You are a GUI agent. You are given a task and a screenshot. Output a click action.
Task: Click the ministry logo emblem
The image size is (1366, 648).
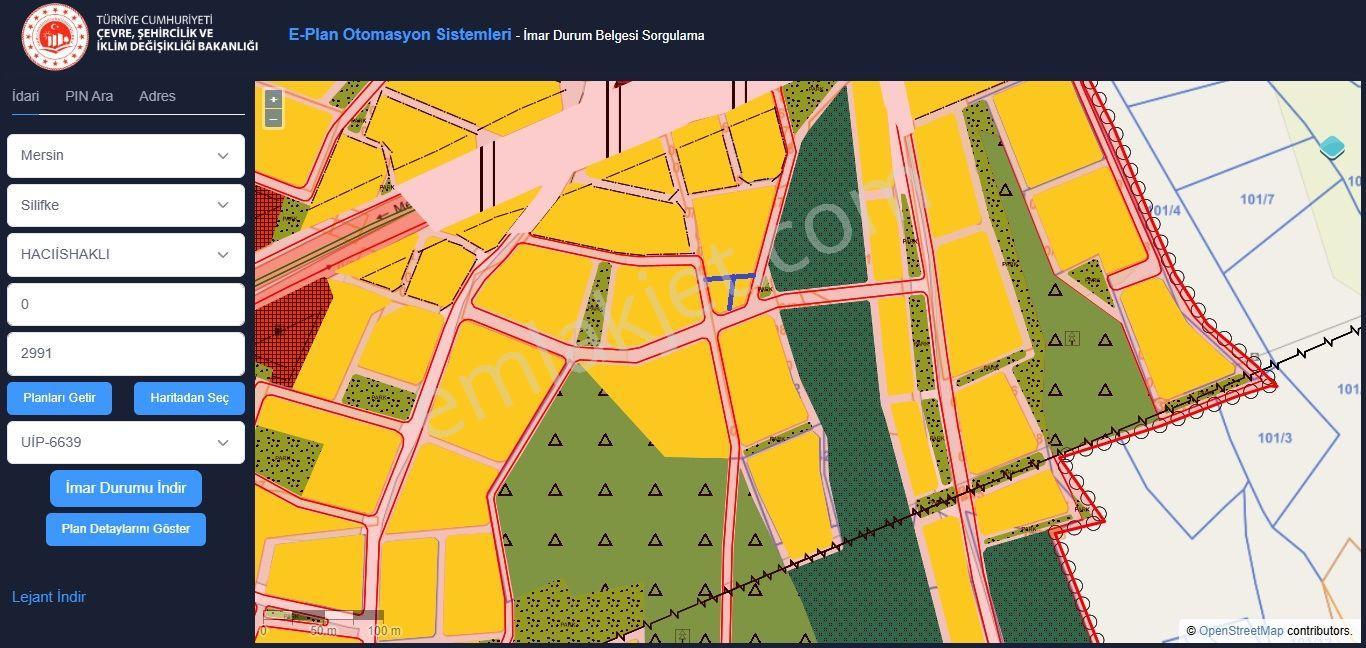pyautogui.click(x=54, y=37)
